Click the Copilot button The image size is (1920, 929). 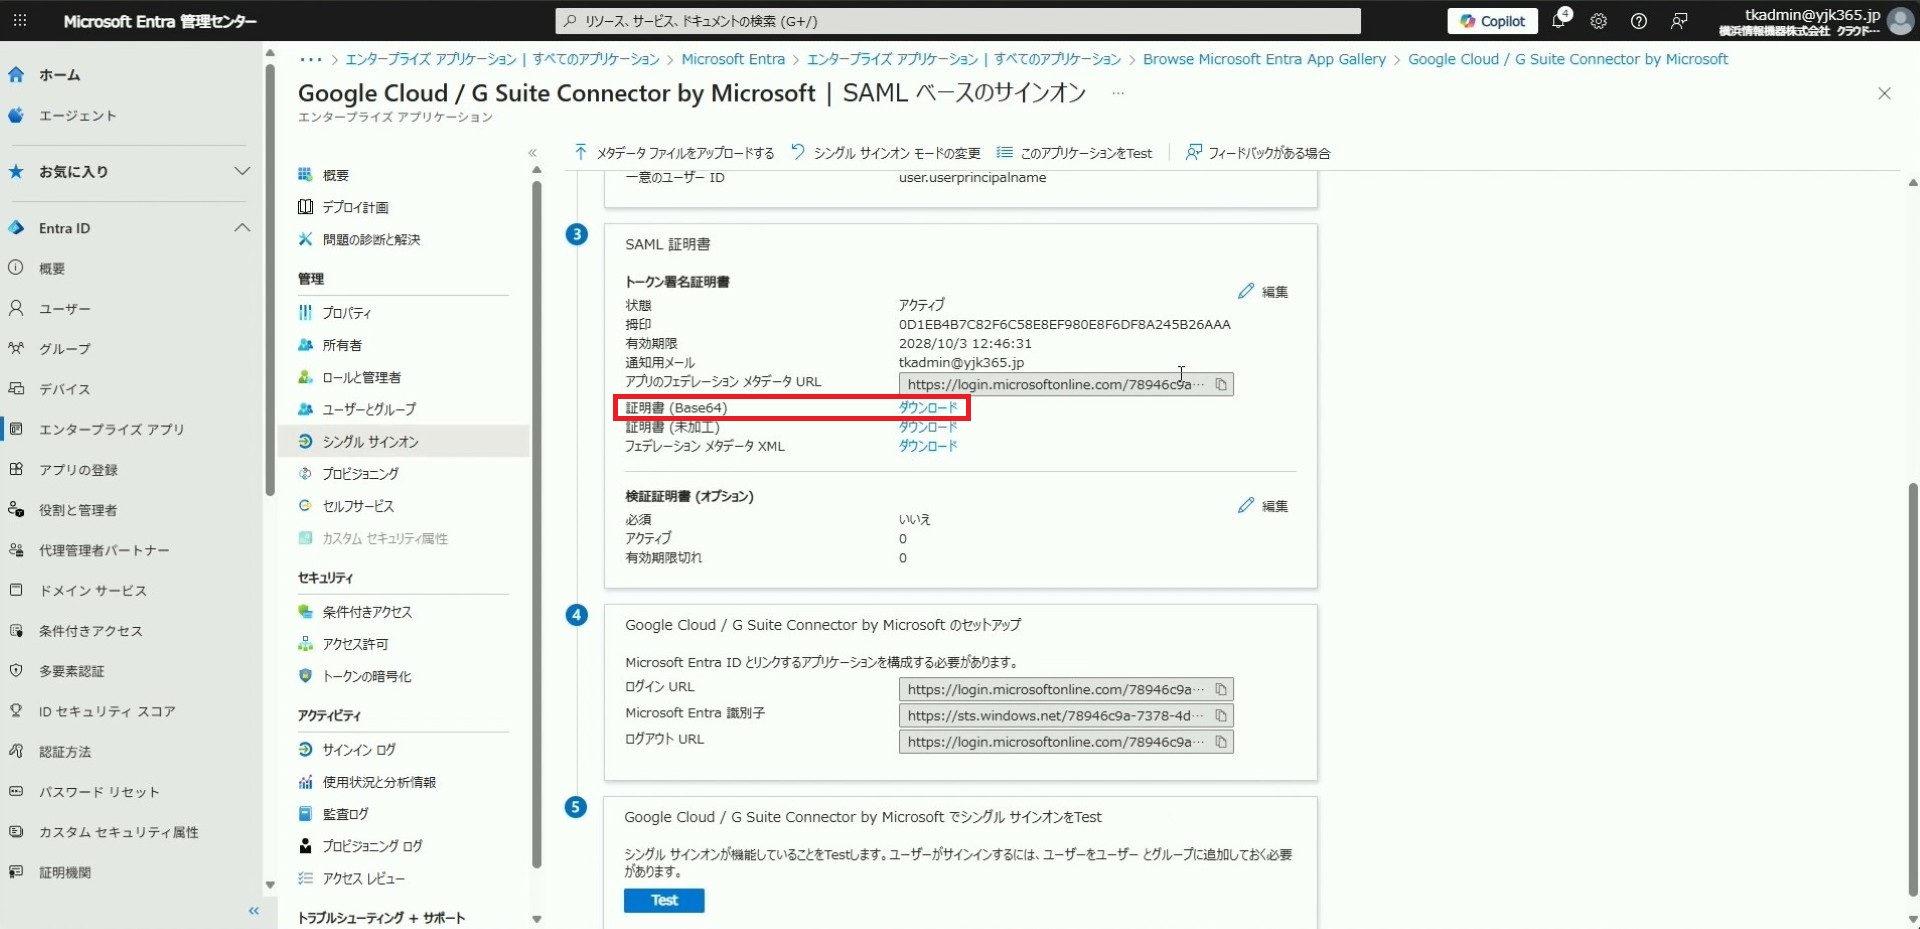1492,21
